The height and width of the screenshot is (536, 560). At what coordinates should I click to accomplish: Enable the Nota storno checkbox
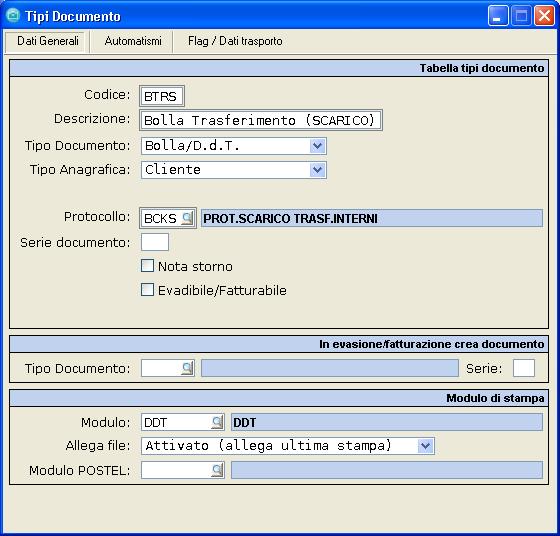(x=147, y=266)
